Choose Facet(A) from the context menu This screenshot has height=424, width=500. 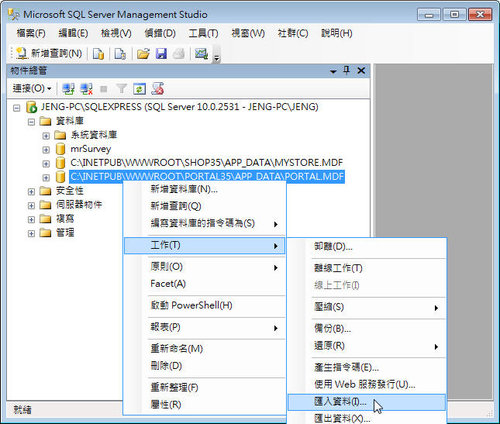click(x=205, y=284)
